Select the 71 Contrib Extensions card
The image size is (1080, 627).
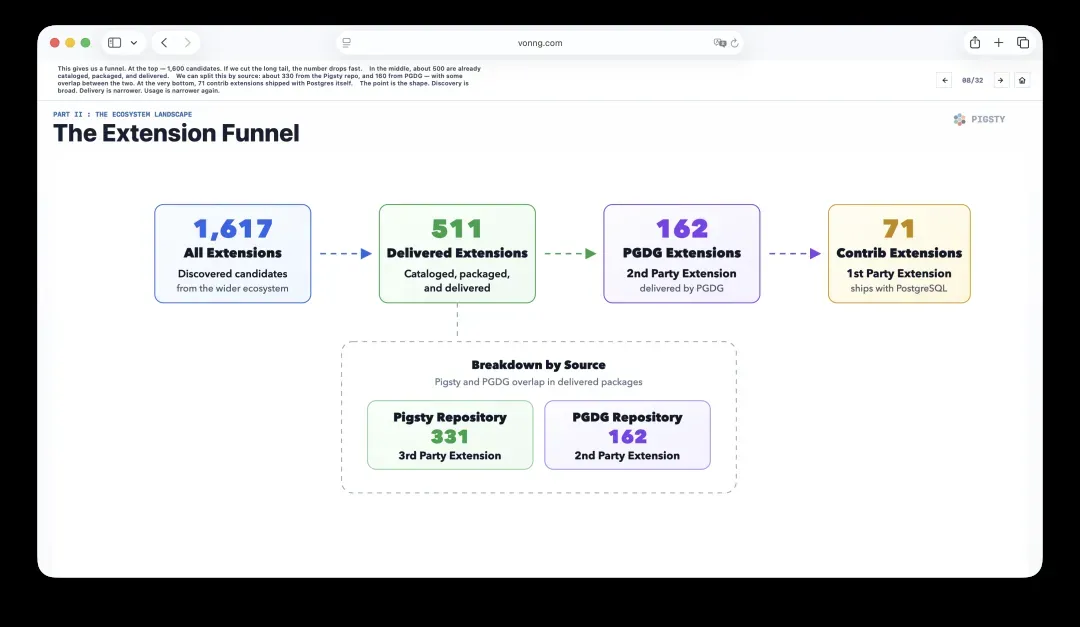[x=900, y=254]
